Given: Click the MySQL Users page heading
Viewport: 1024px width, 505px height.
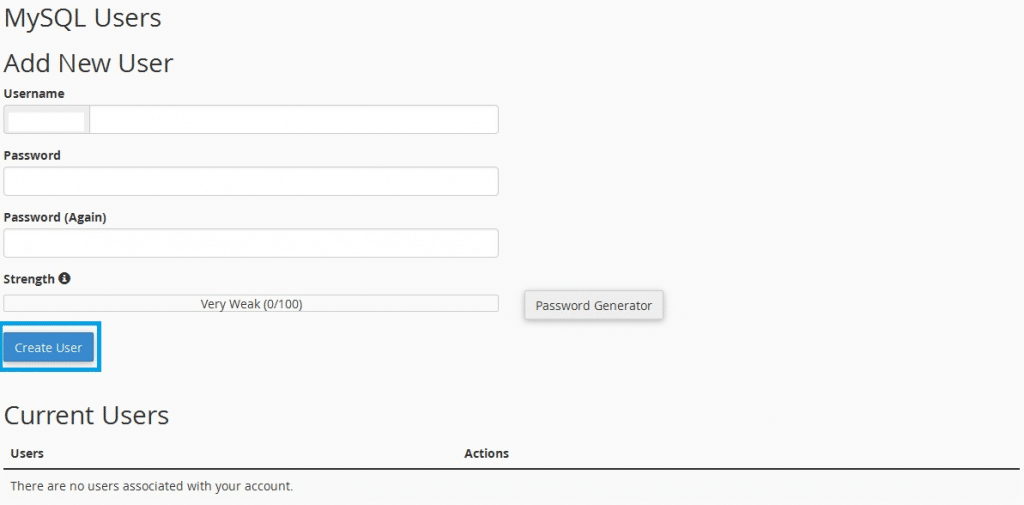Looking at the screenshot, I should pos(82,18).
